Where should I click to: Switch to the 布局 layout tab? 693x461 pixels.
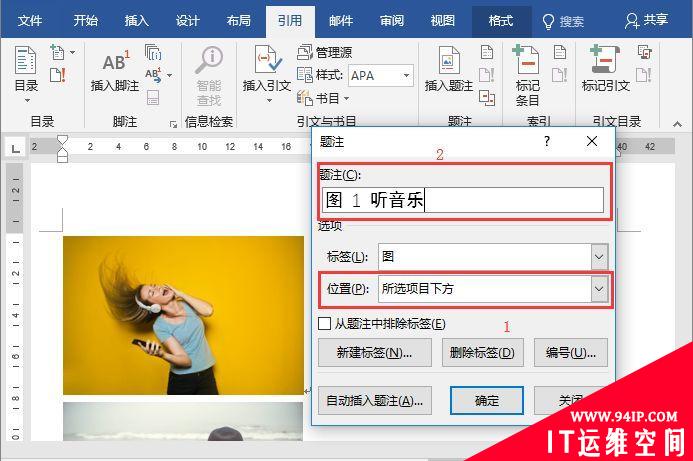coord(239,20)
